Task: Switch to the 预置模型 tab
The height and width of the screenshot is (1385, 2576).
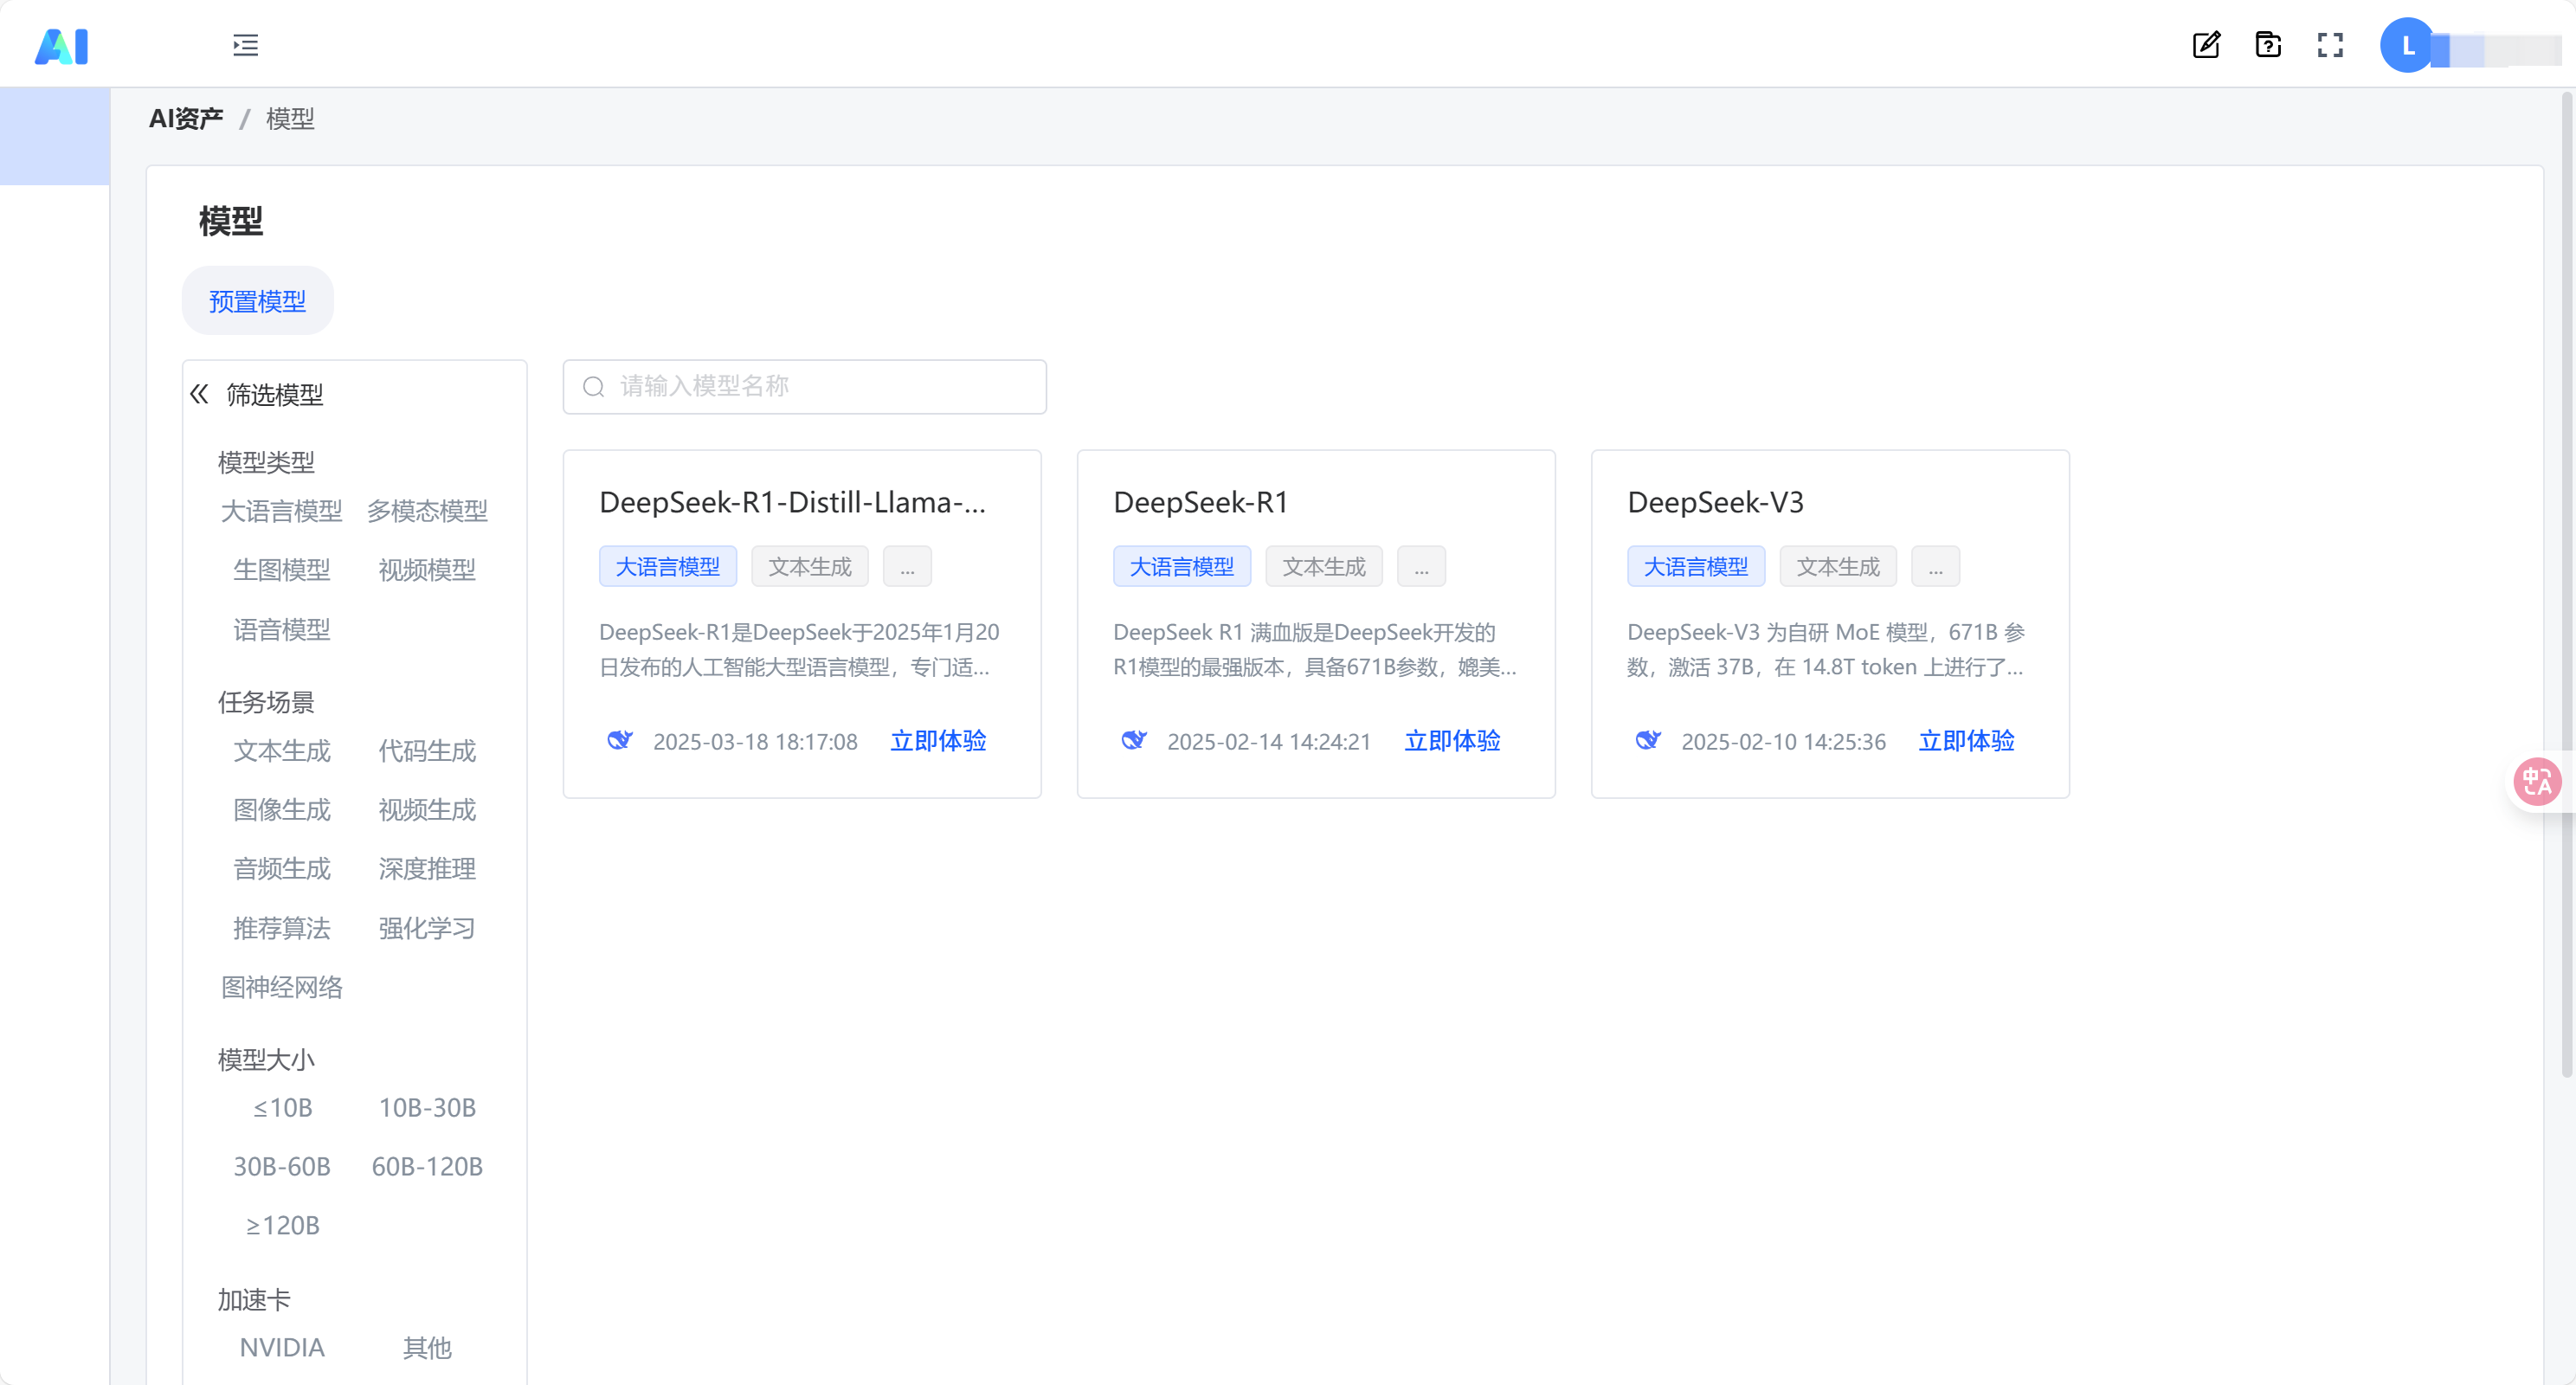Action: (257, 301)
